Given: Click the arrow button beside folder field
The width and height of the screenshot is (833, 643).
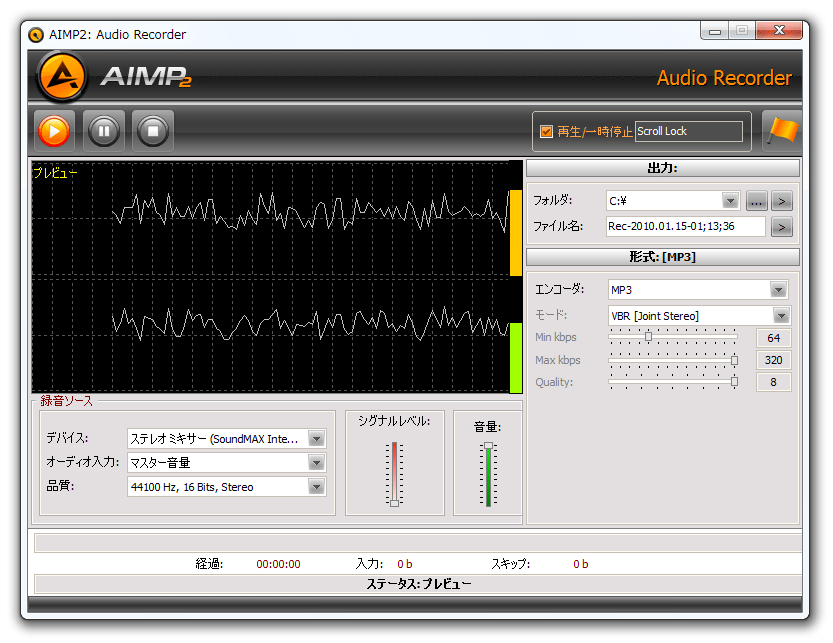Looking at the screenshot, I should click(x=782, y=201).
